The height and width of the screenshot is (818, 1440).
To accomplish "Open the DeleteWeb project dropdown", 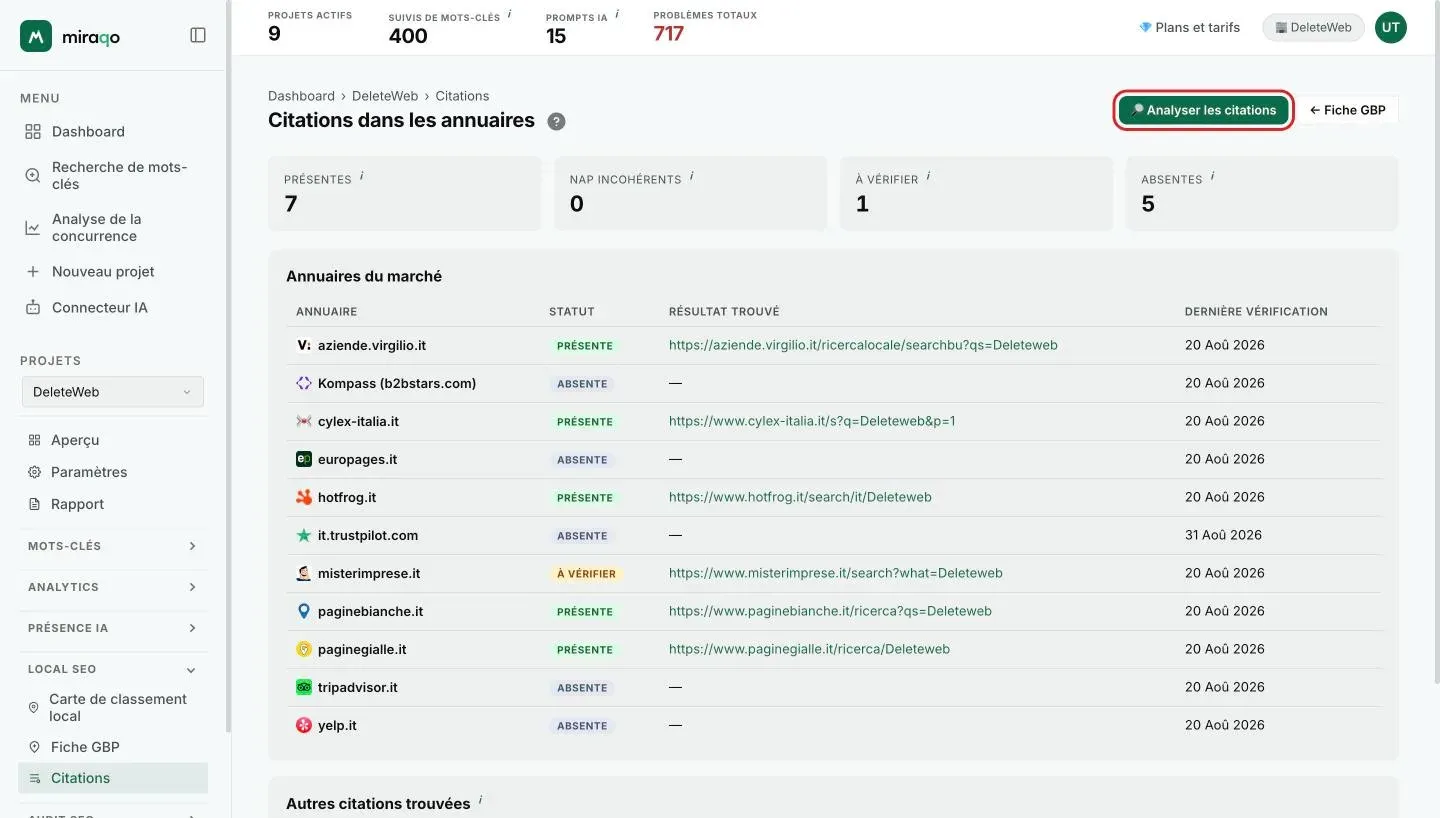I will (x=113, y=392).
